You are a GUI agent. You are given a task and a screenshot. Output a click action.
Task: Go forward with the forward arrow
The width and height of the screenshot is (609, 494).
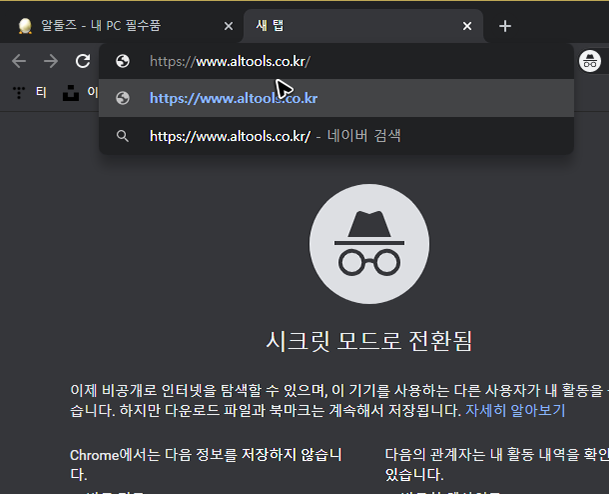click(50, 61)
